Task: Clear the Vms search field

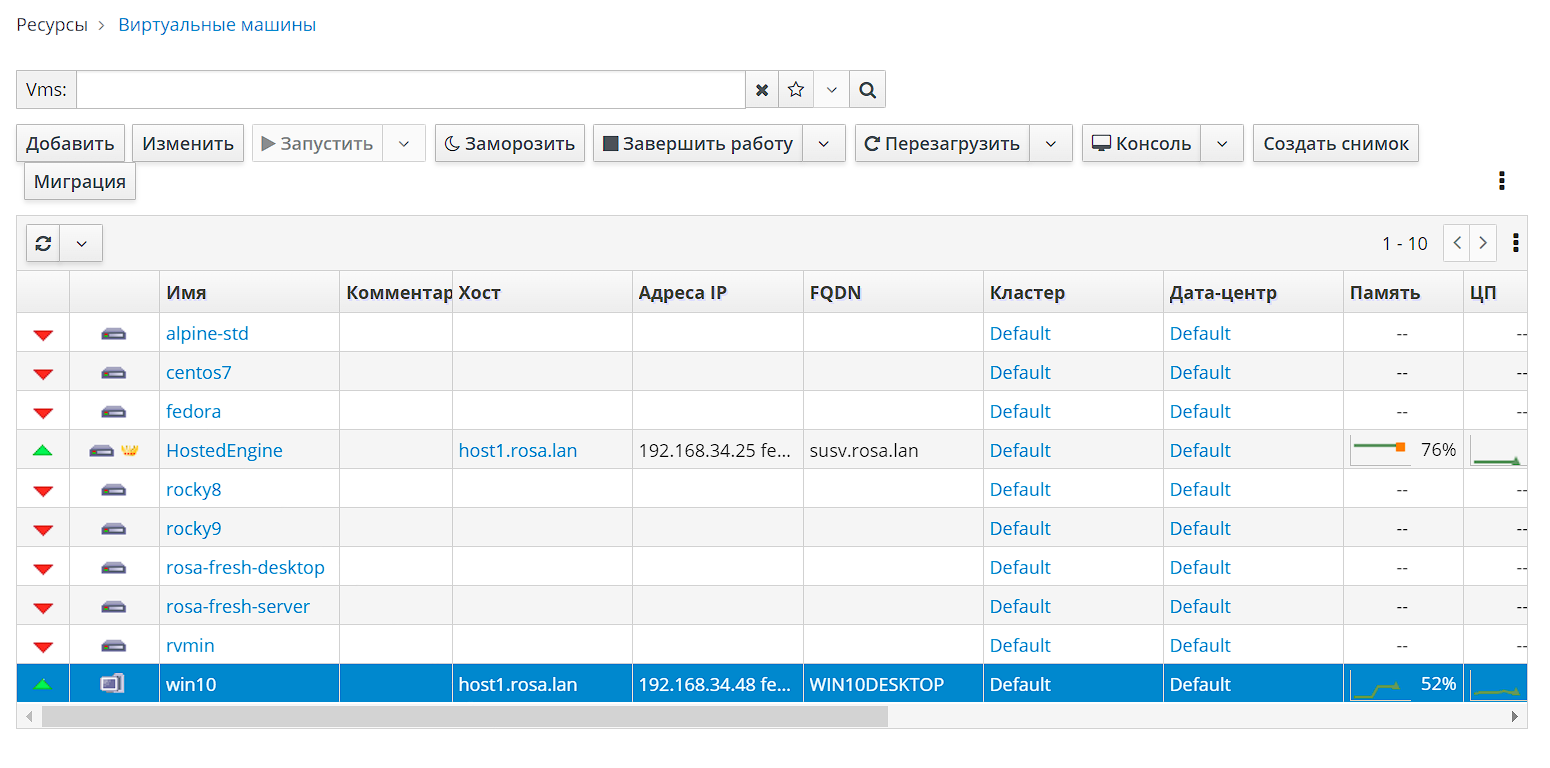Action: pos(762,90)
